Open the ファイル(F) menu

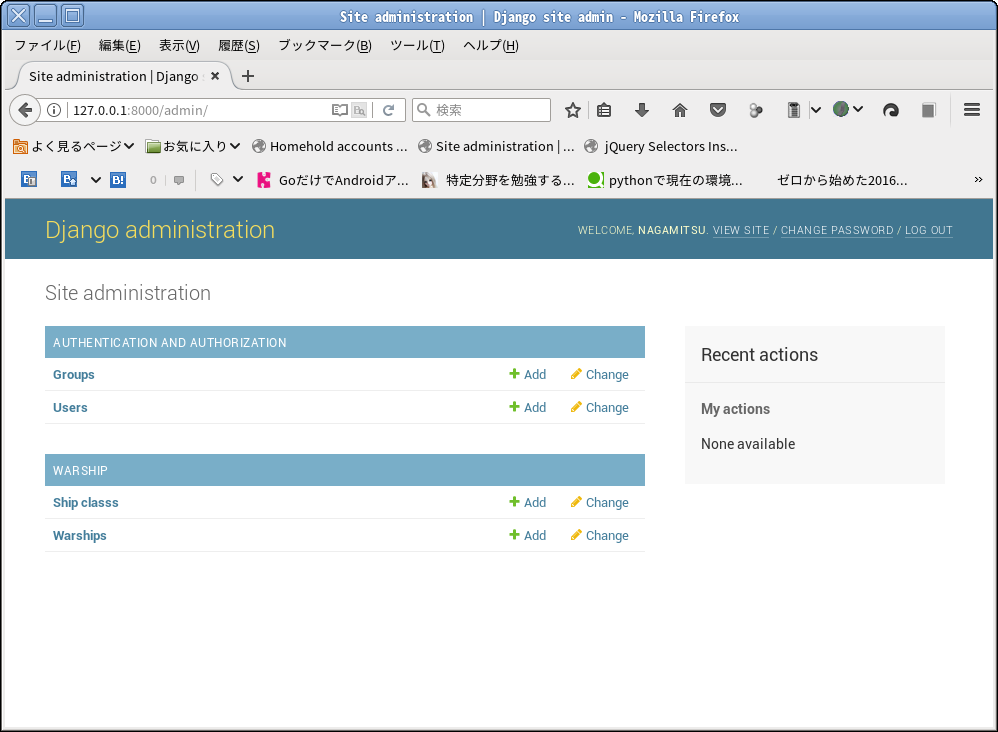tap(48, 45)
